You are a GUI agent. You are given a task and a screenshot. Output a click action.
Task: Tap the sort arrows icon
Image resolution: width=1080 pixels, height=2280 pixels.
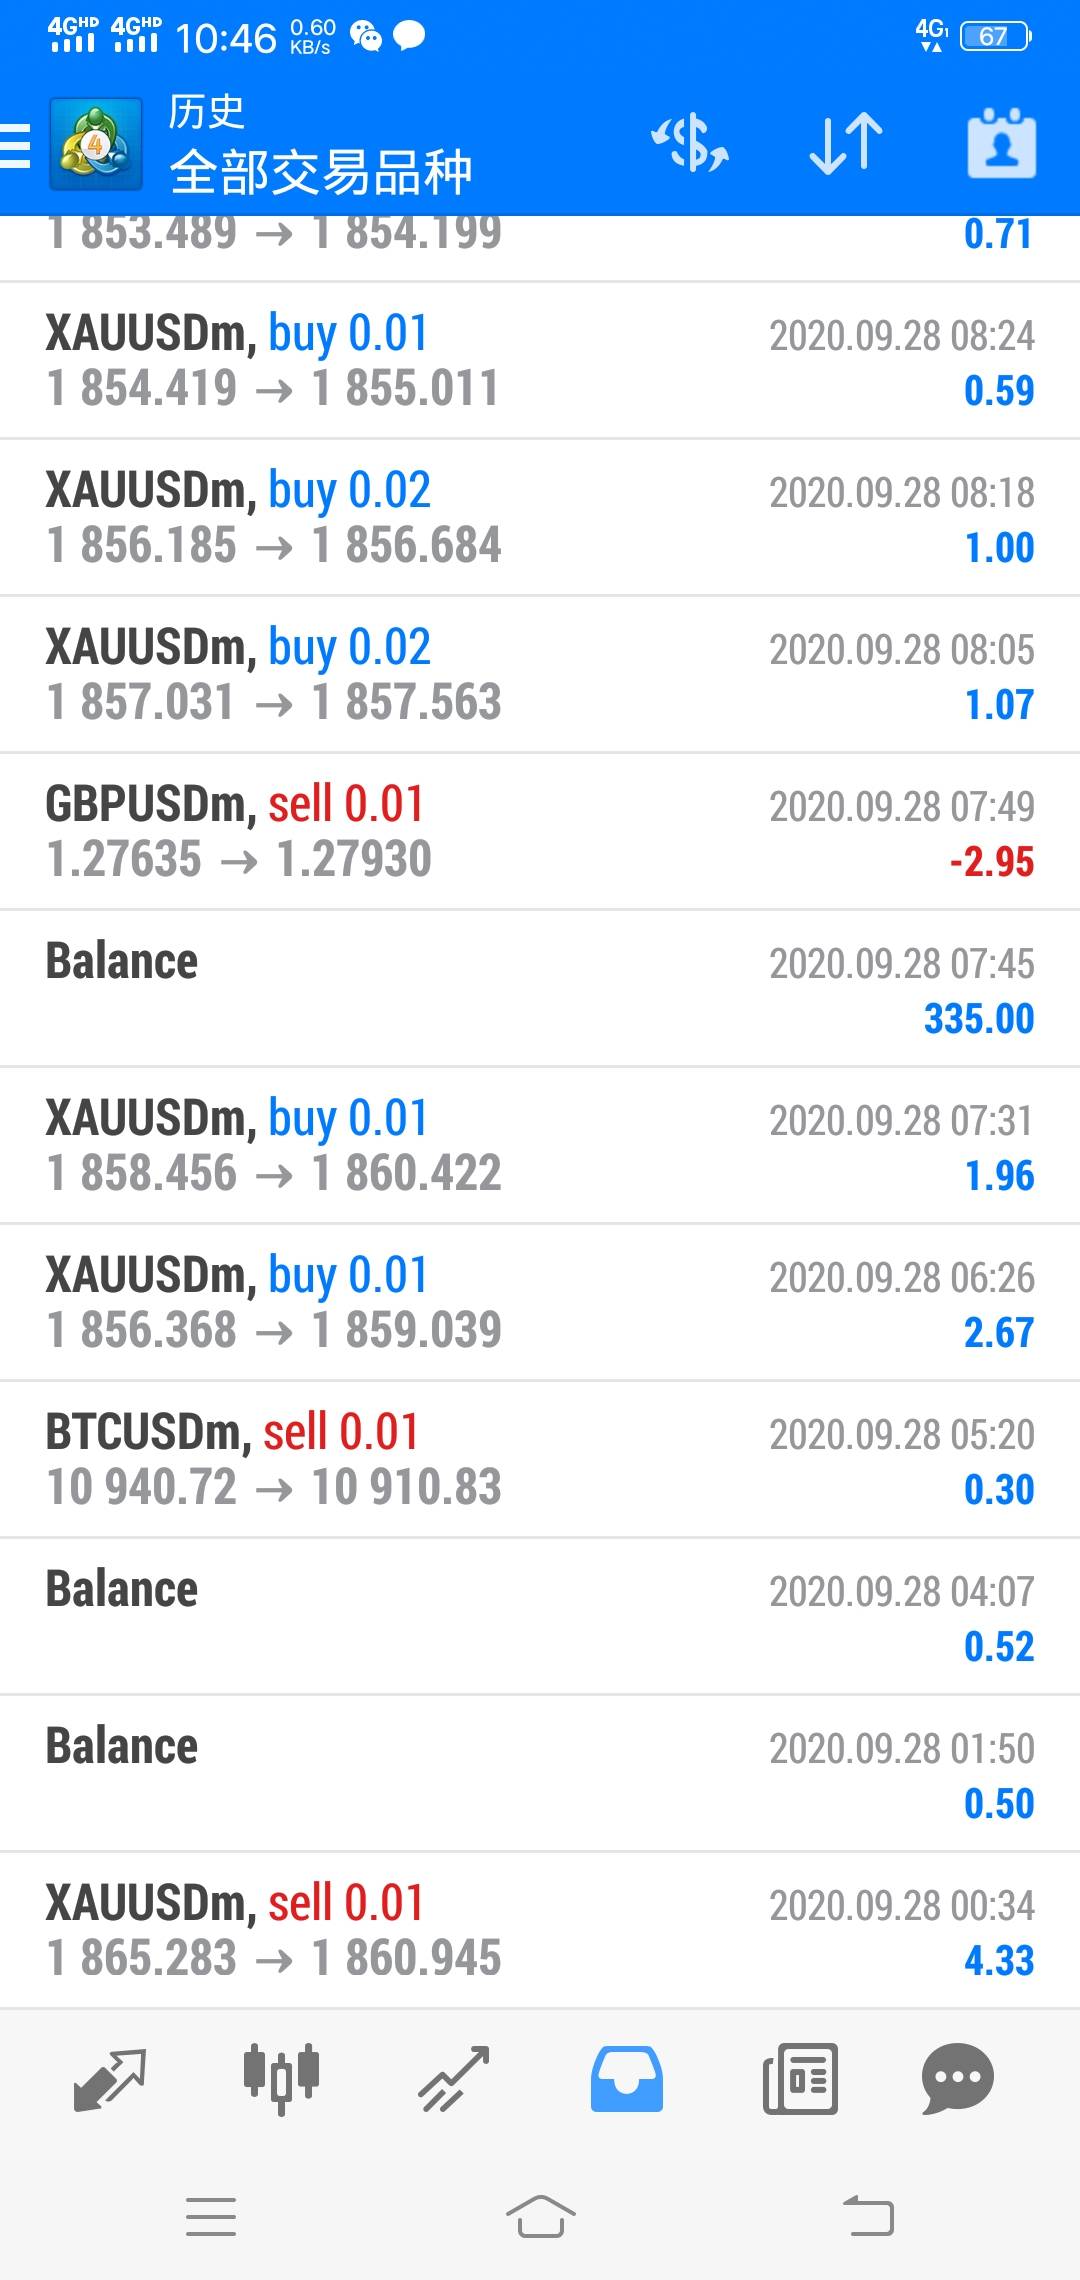(846, 144)
